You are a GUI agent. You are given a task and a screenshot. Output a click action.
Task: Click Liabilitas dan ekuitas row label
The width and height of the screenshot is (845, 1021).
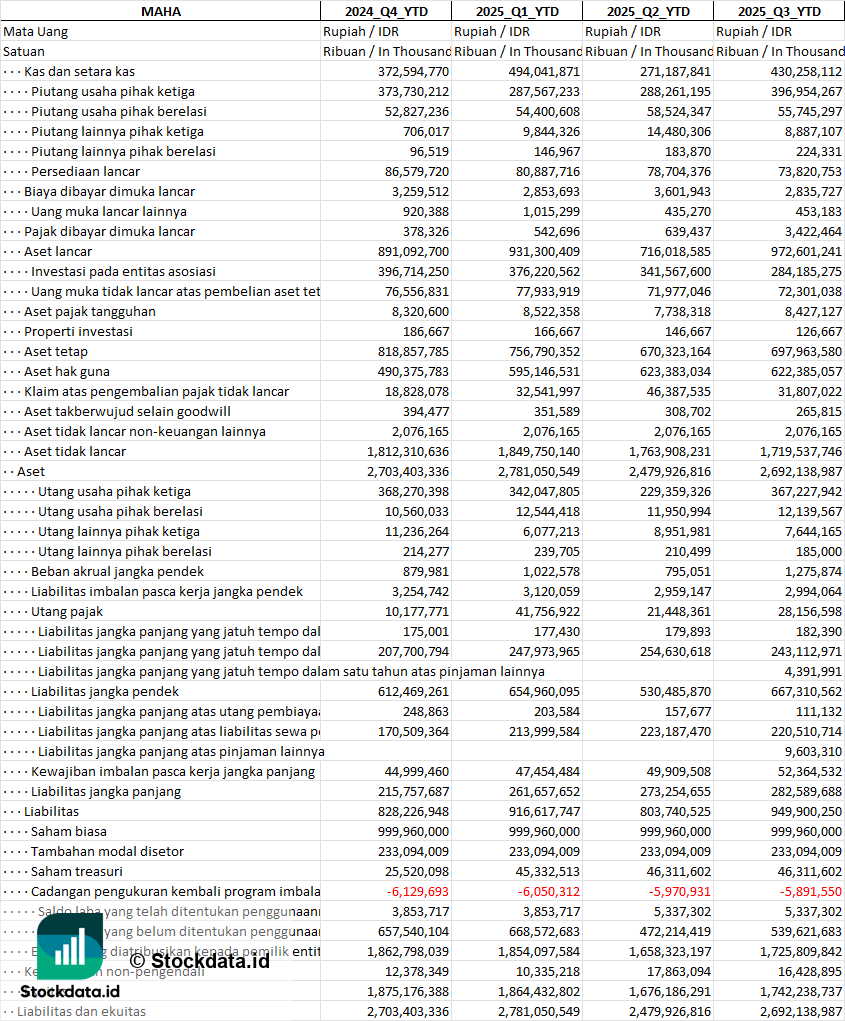click(81, 1012)
